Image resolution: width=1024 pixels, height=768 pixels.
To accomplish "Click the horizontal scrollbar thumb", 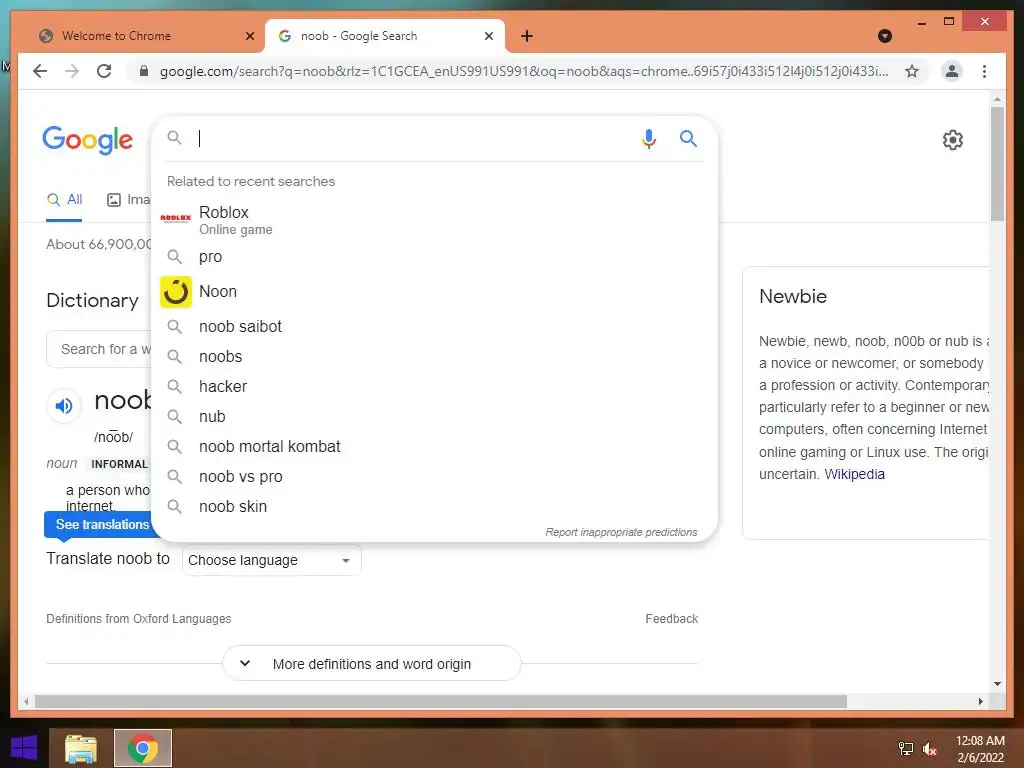I will pyautogui.click(x=441, y=701).
